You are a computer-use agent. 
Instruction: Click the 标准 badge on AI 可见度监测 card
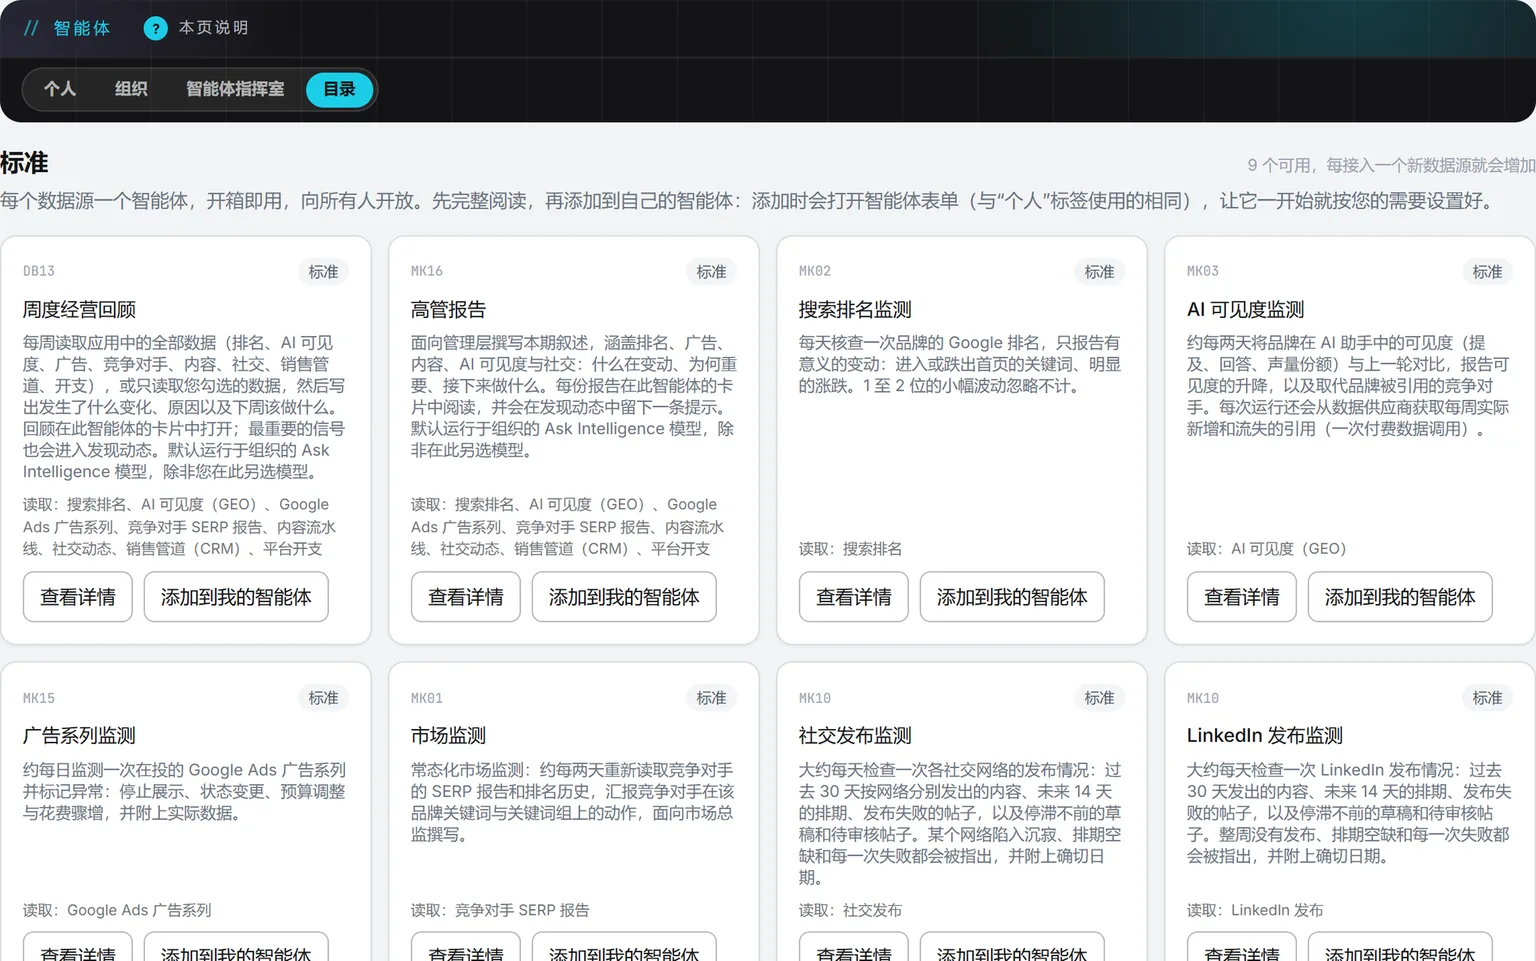point(1487,272)
